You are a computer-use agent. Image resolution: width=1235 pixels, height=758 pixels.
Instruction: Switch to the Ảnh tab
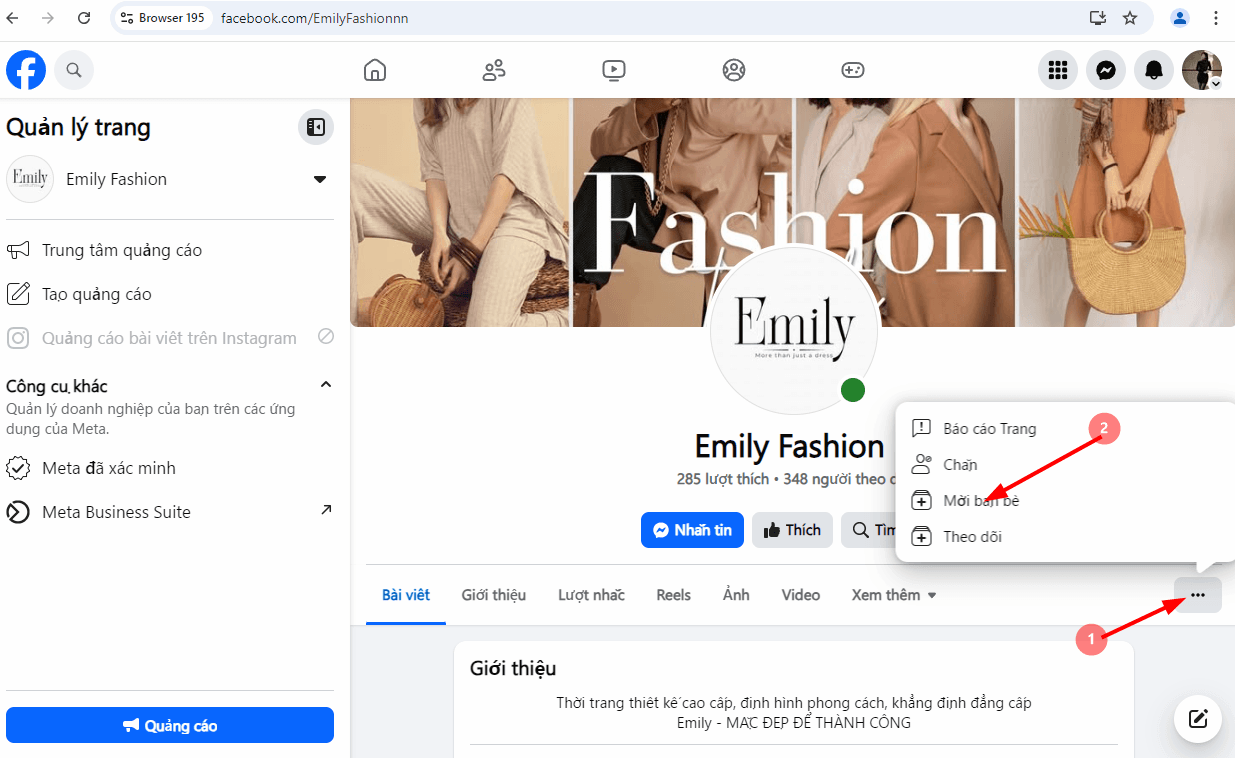point(736,595)
